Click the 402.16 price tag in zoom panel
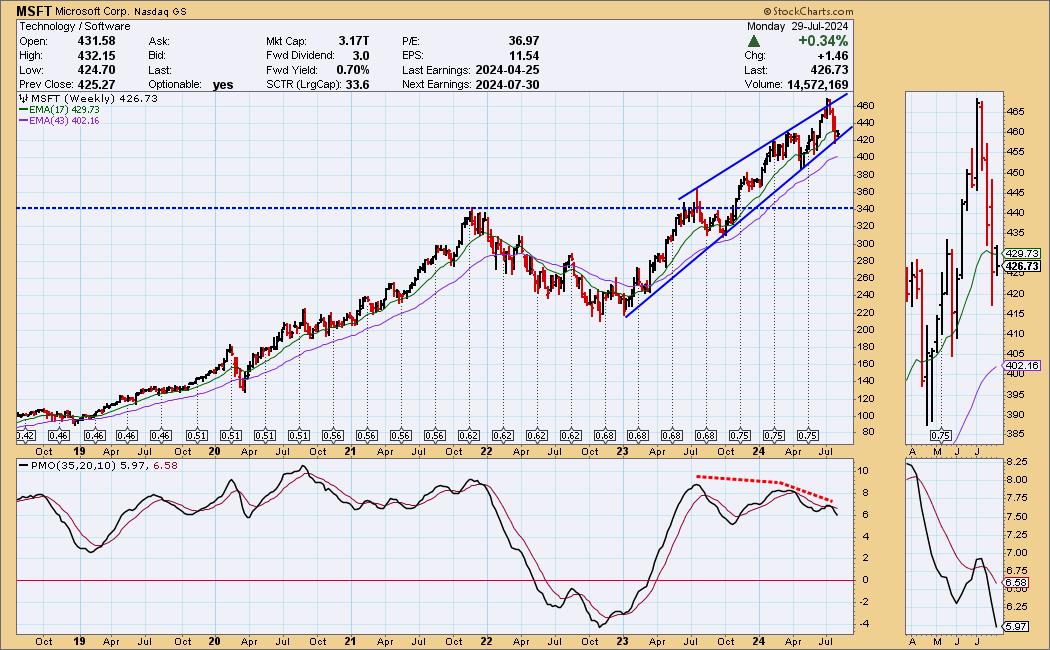1050x650 pixels. 1022,365
